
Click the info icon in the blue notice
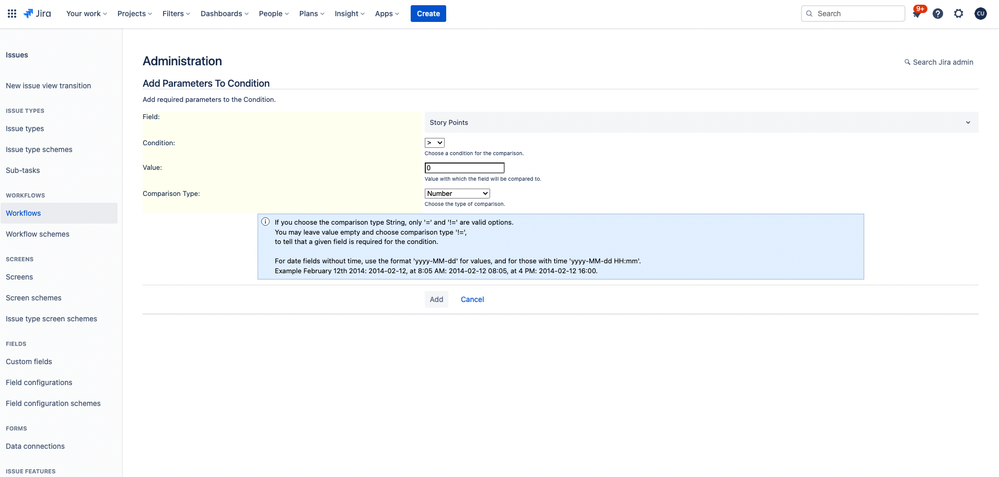click(266, 222)
